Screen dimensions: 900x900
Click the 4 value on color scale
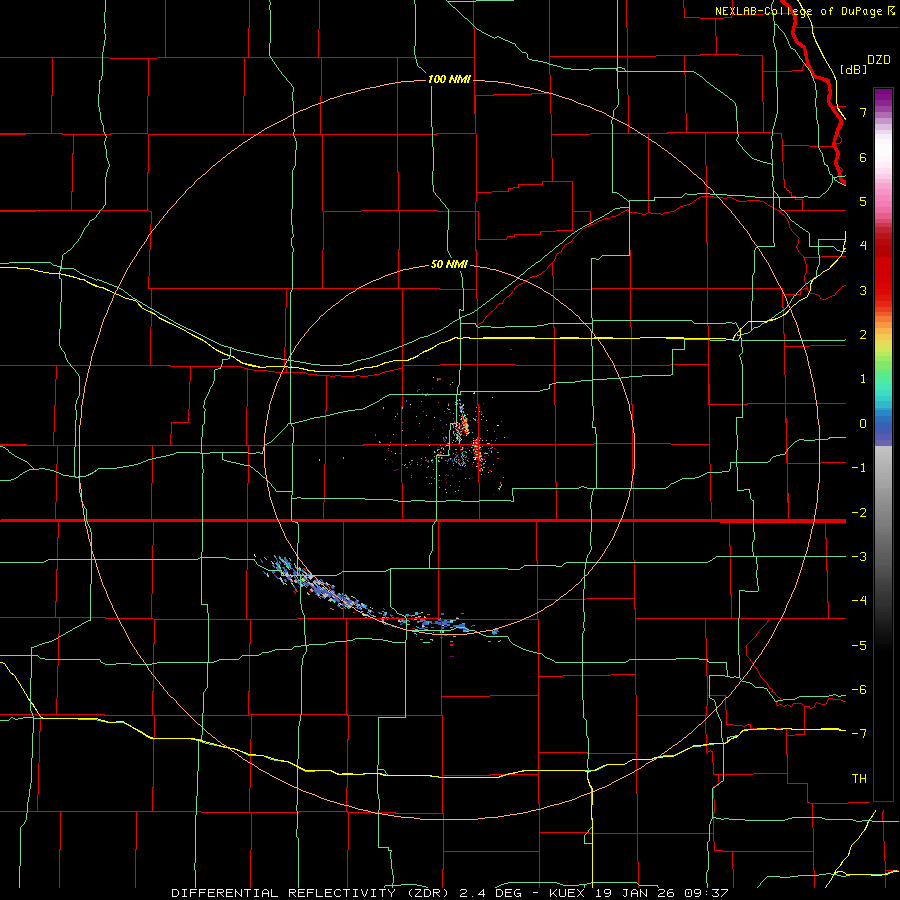863,245
